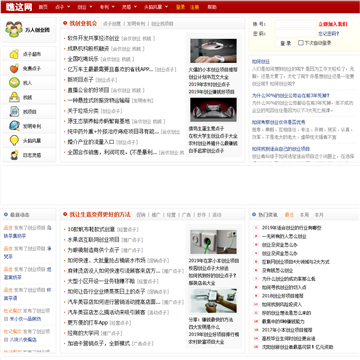Screen dimensions: 360x360
Task: Click the document icon beside 找项目
Action: 14,111
